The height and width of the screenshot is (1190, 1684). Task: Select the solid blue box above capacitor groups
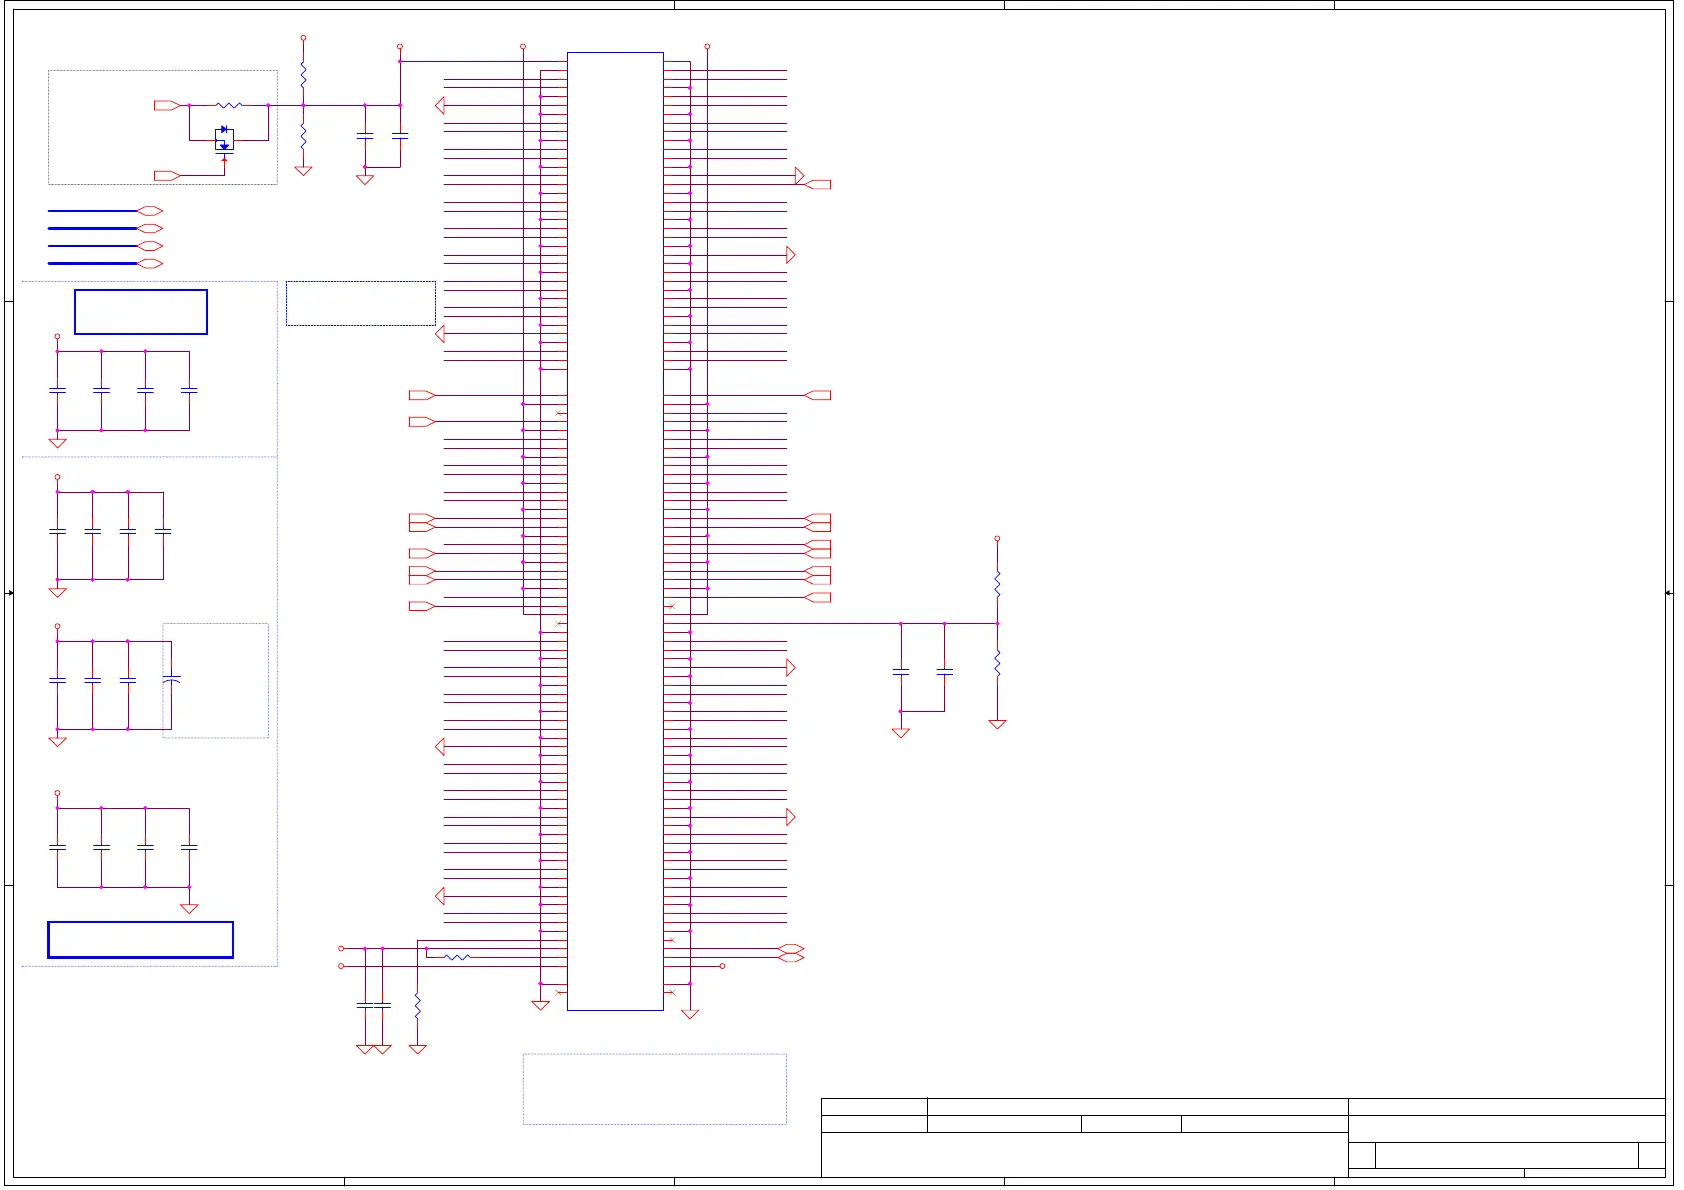coord(141,312)
